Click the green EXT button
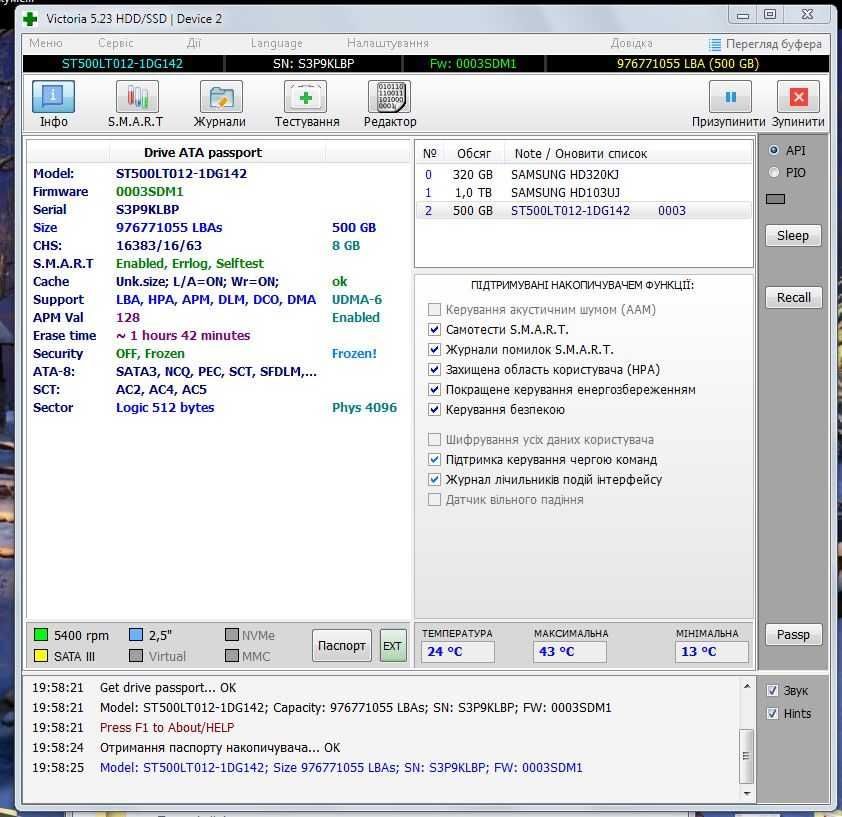842x817 pixels. tap(393, 646)
